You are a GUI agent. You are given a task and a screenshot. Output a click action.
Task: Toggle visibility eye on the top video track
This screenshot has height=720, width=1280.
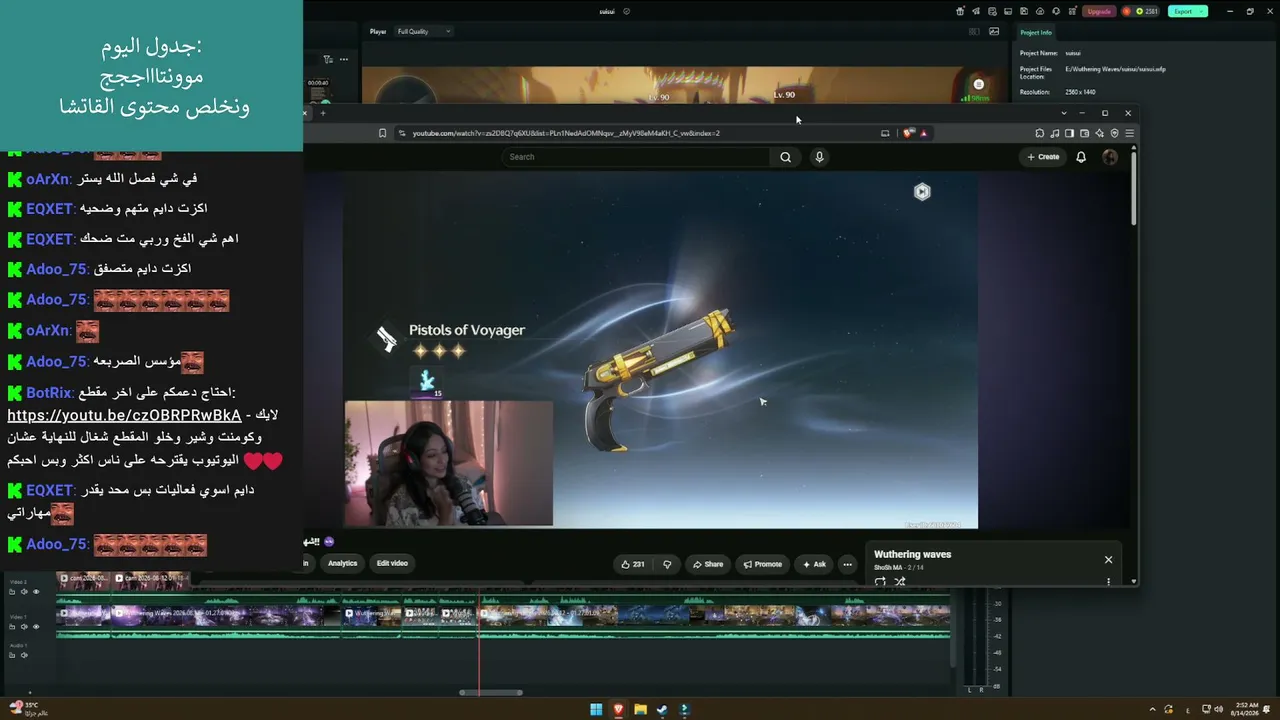click(37, 592)
